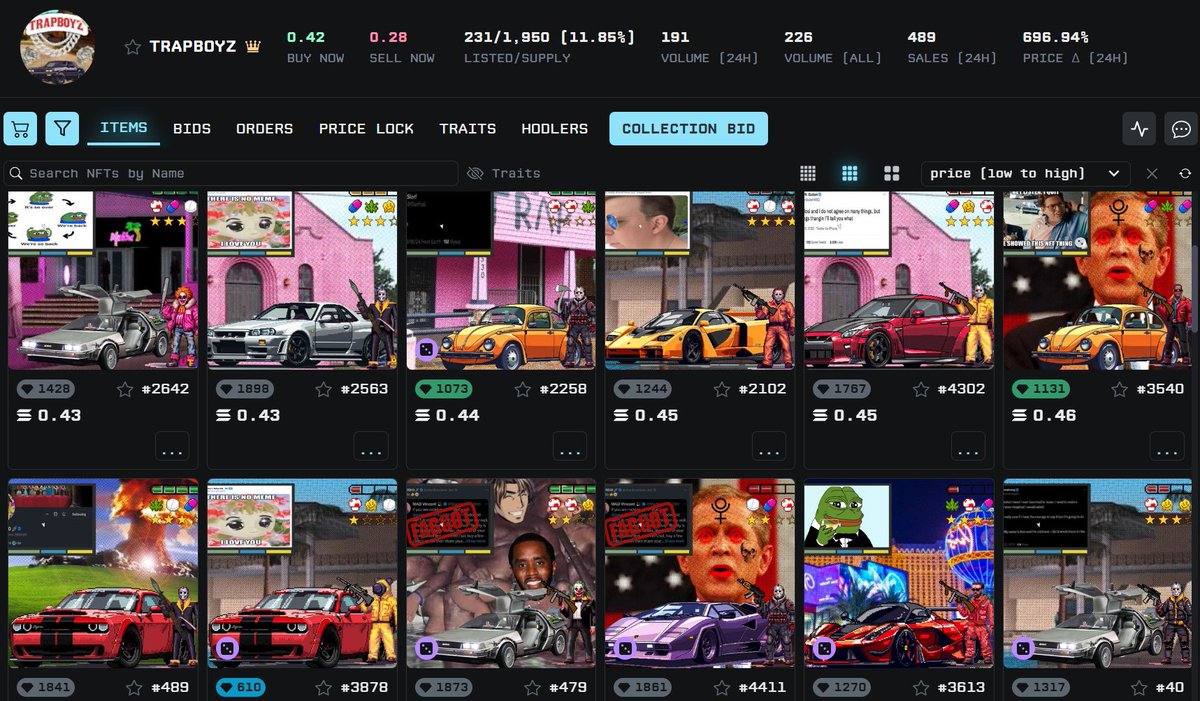
Task: Open the purple Lamborghini thumbnail for #4411
Action: click(699, 574)
